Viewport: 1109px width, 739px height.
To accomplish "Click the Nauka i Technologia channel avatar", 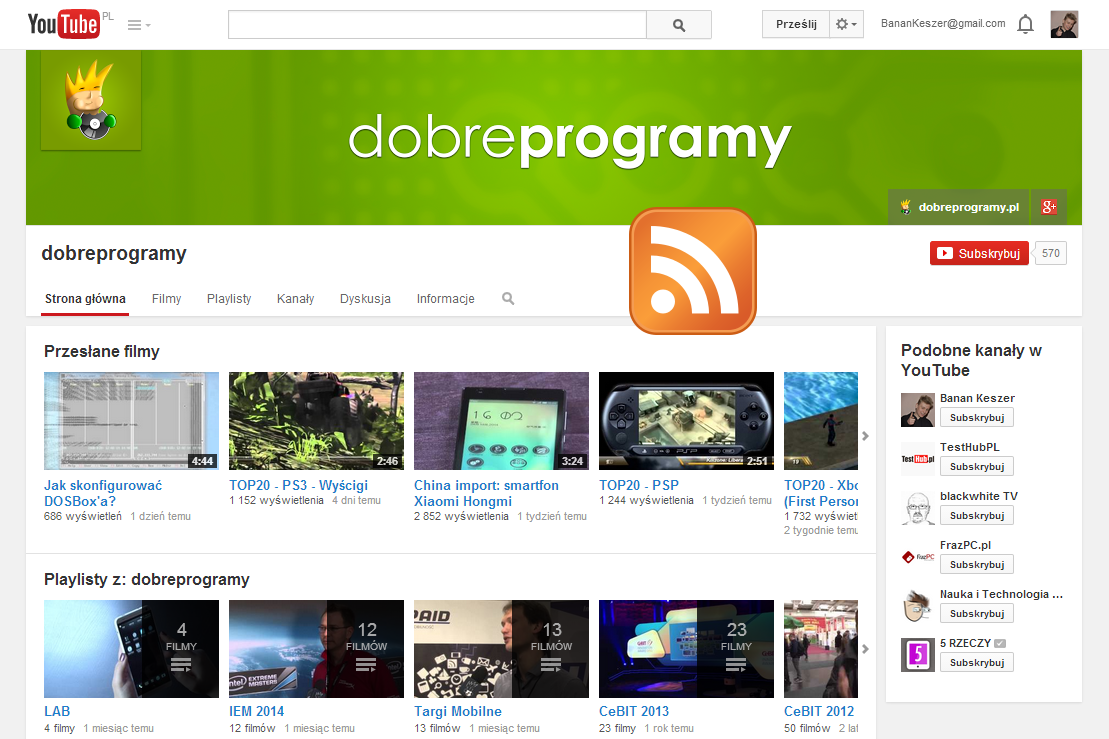I will point(917,606).
